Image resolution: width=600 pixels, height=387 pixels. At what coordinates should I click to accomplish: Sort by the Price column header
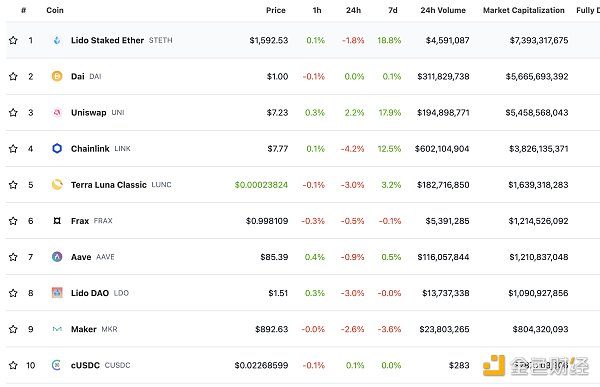[x=276, y=10]
